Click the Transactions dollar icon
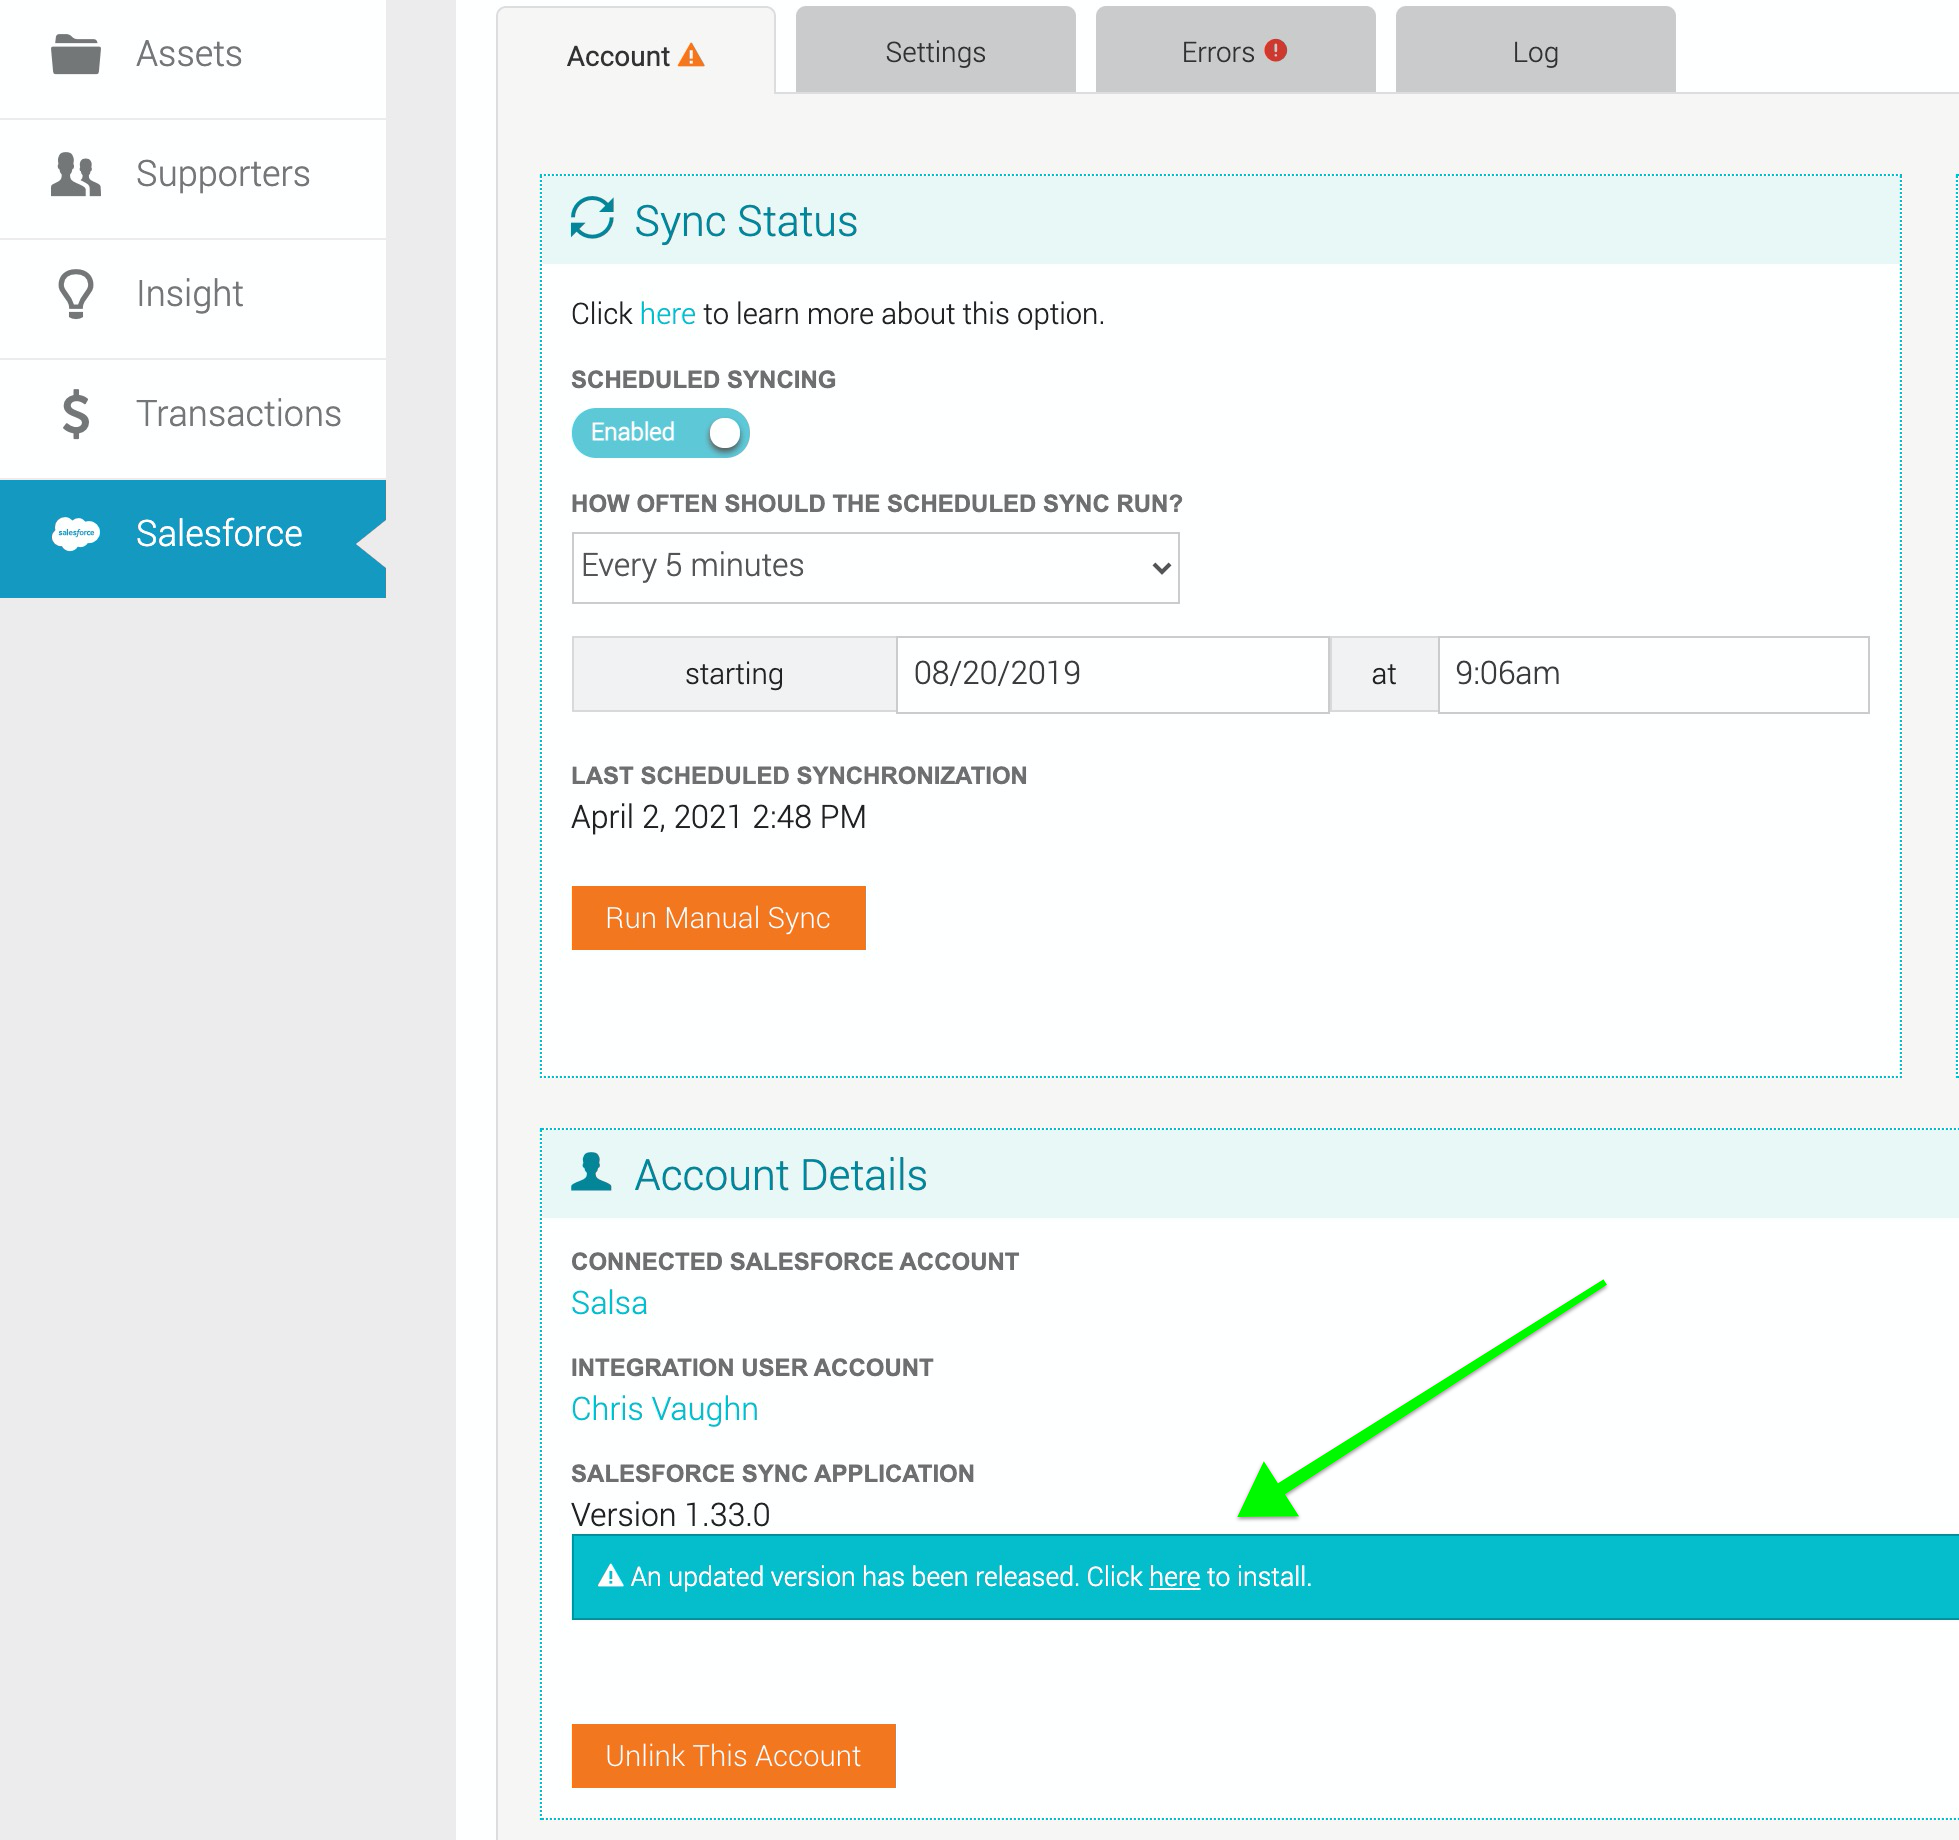Screen dimensions: 1959x1840 coord(76,414)
